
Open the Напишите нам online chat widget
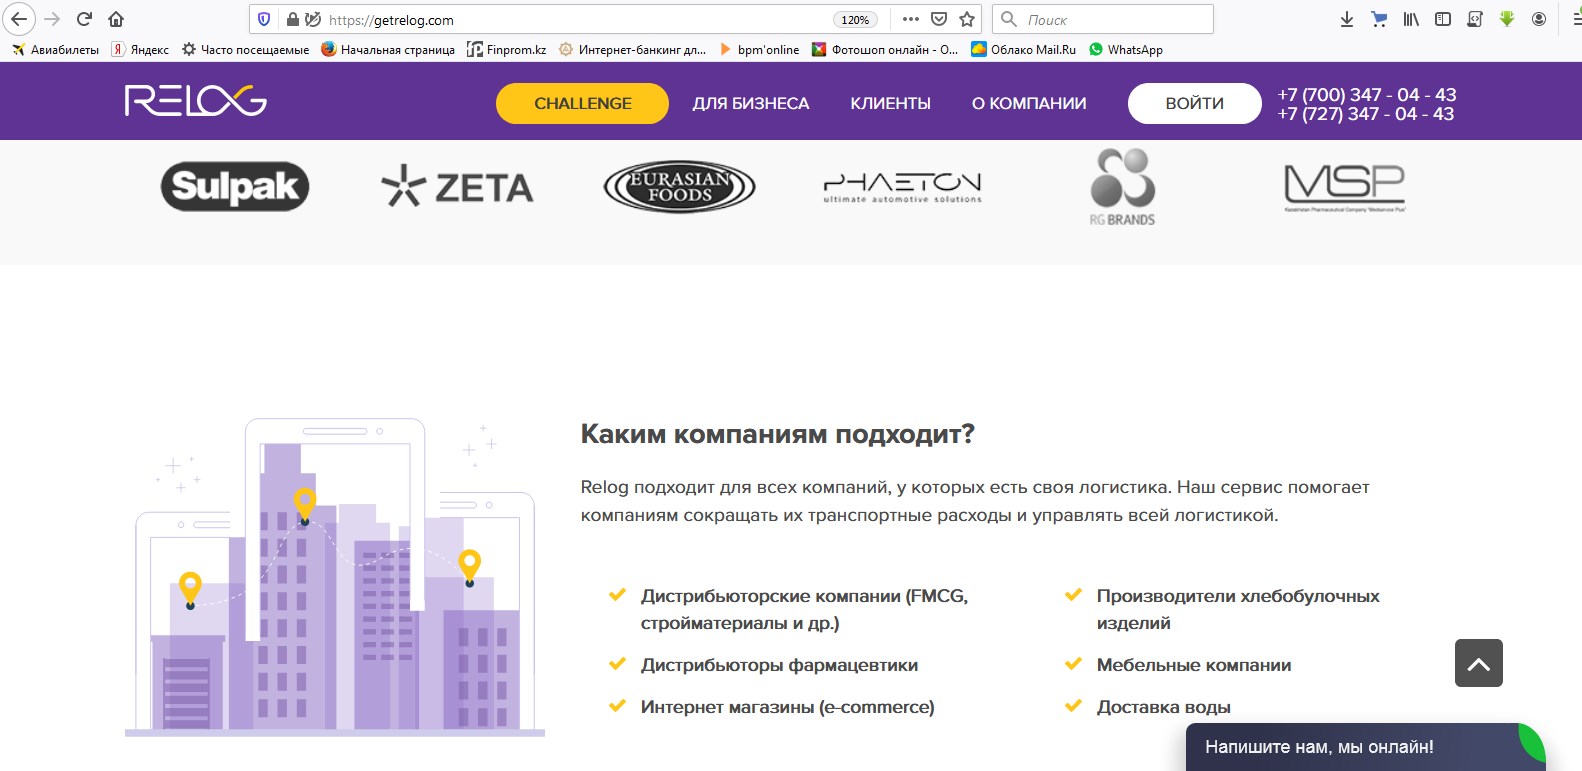click(1365, 747)
